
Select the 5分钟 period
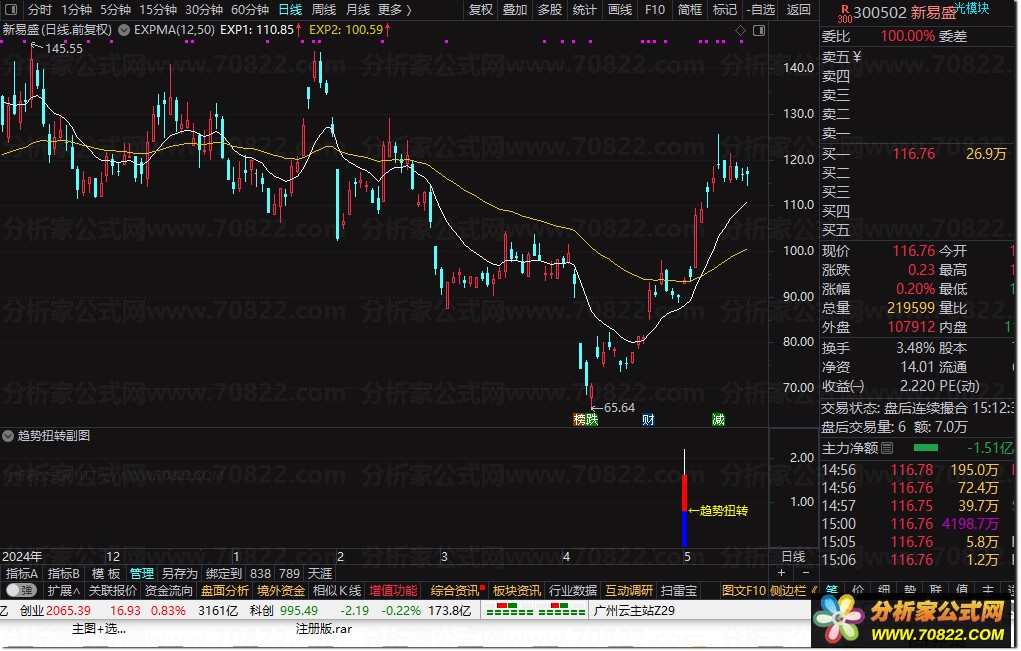[x=115, y=10]
